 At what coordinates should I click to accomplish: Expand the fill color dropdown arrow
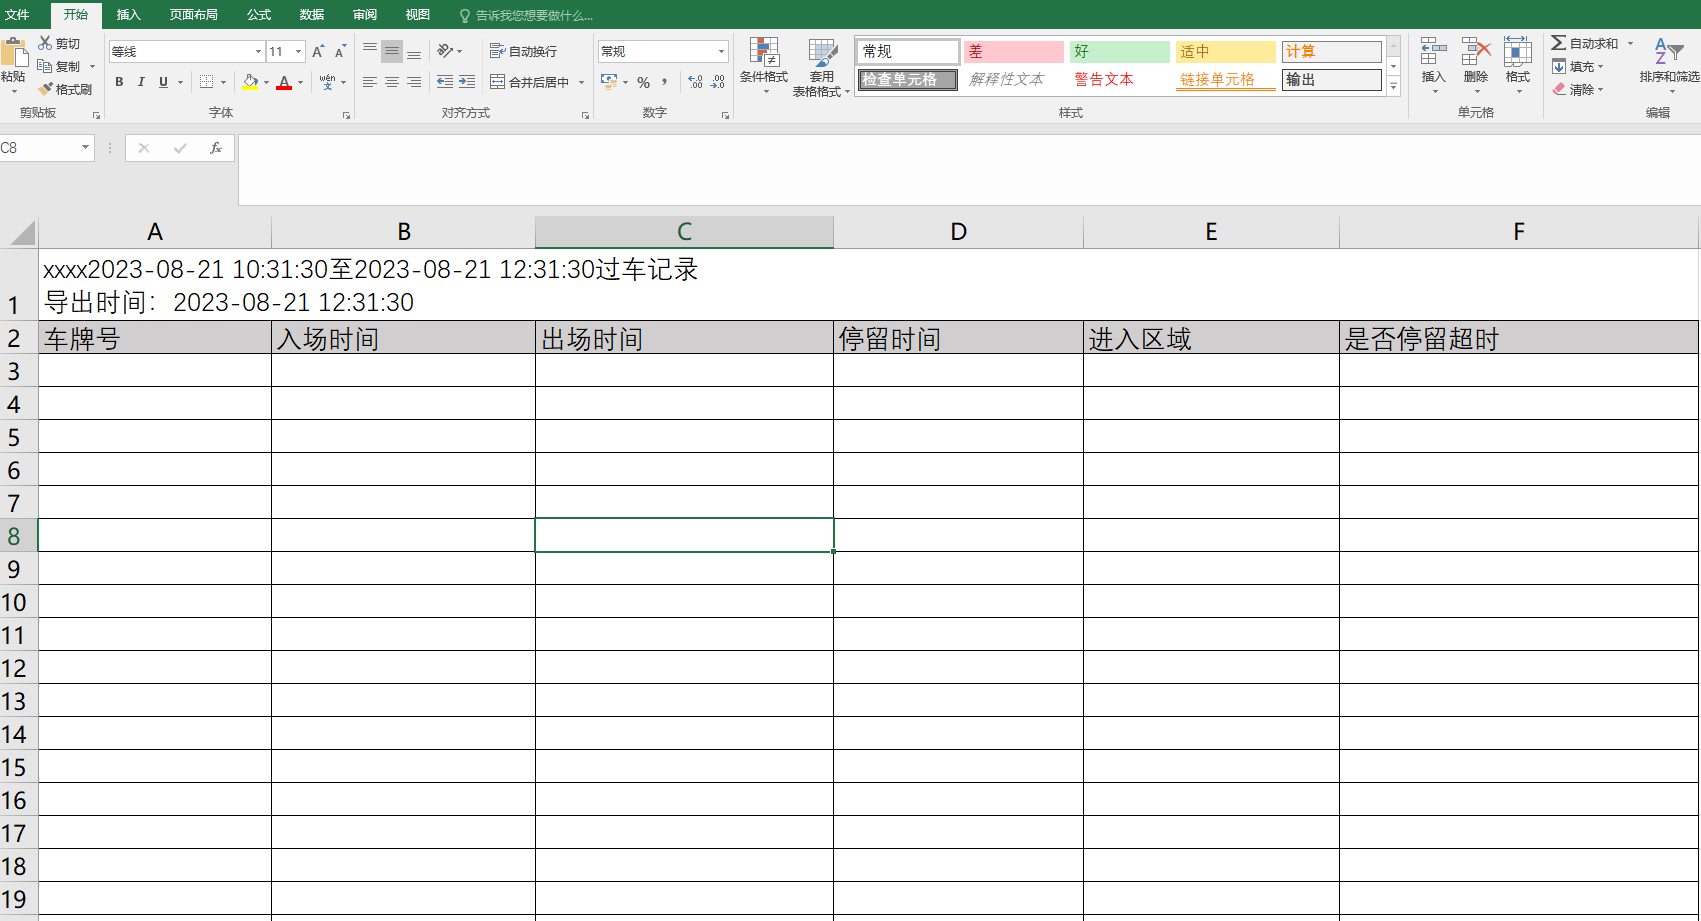[267, 82]
